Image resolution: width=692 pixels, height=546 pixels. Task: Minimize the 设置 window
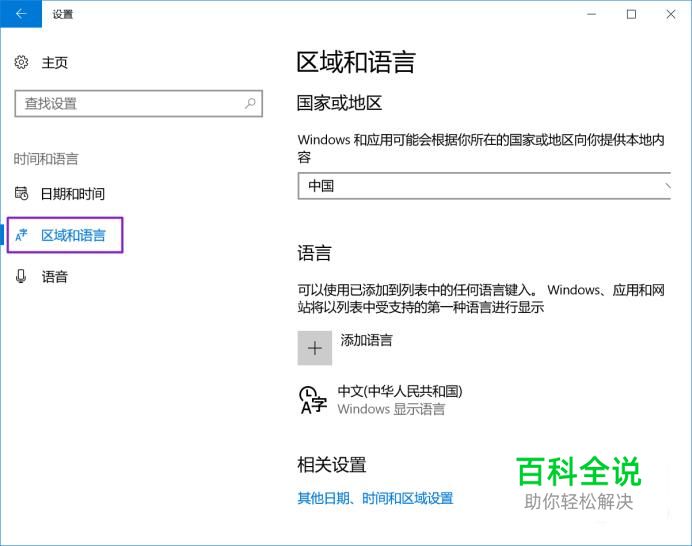point(592,14)
